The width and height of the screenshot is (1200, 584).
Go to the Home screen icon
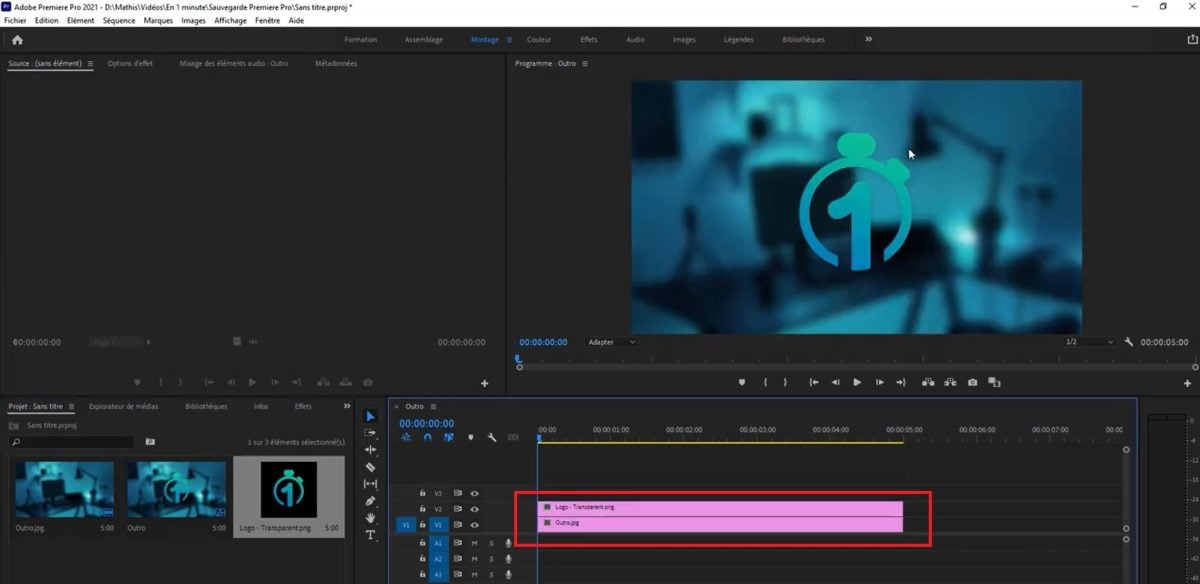tap(17, 40)
